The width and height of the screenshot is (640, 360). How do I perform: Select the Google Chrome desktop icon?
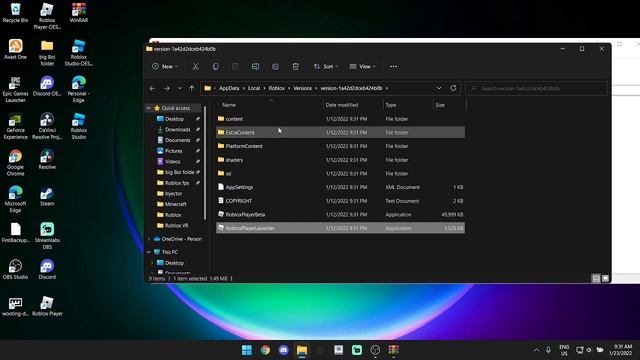[x=16, y=163]
